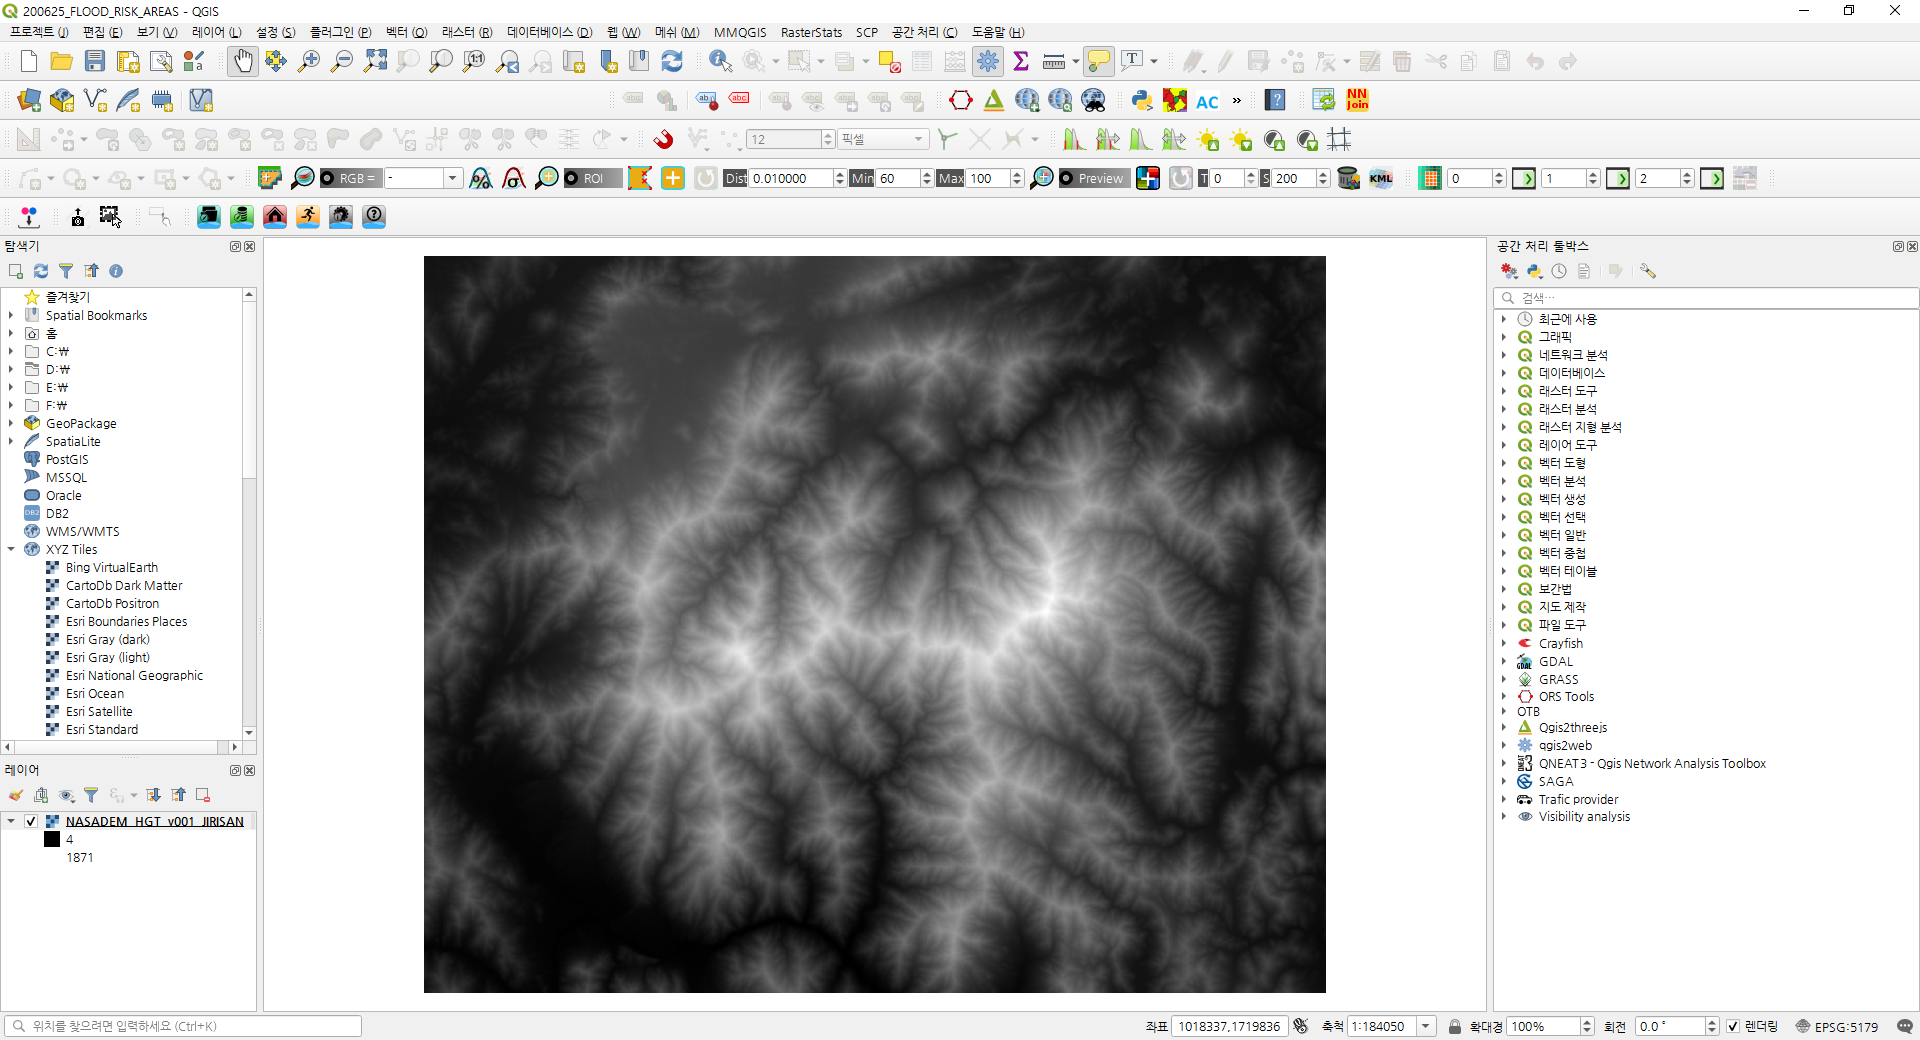Toggle the SCP ROI display button
The width and height of the screenshot is (1920, 1040).
(592, 179)
